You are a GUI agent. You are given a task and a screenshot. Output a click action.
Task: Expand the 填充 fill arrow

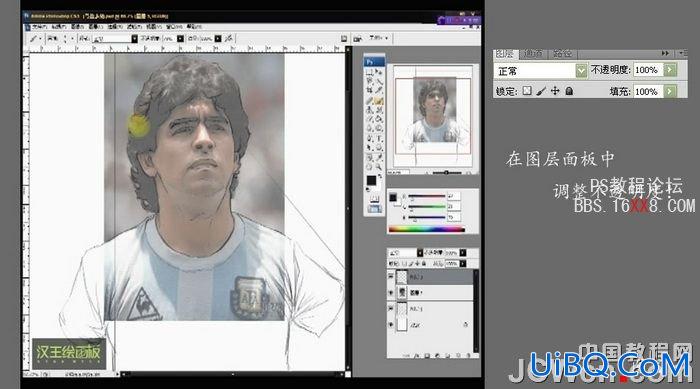[670, 92]
